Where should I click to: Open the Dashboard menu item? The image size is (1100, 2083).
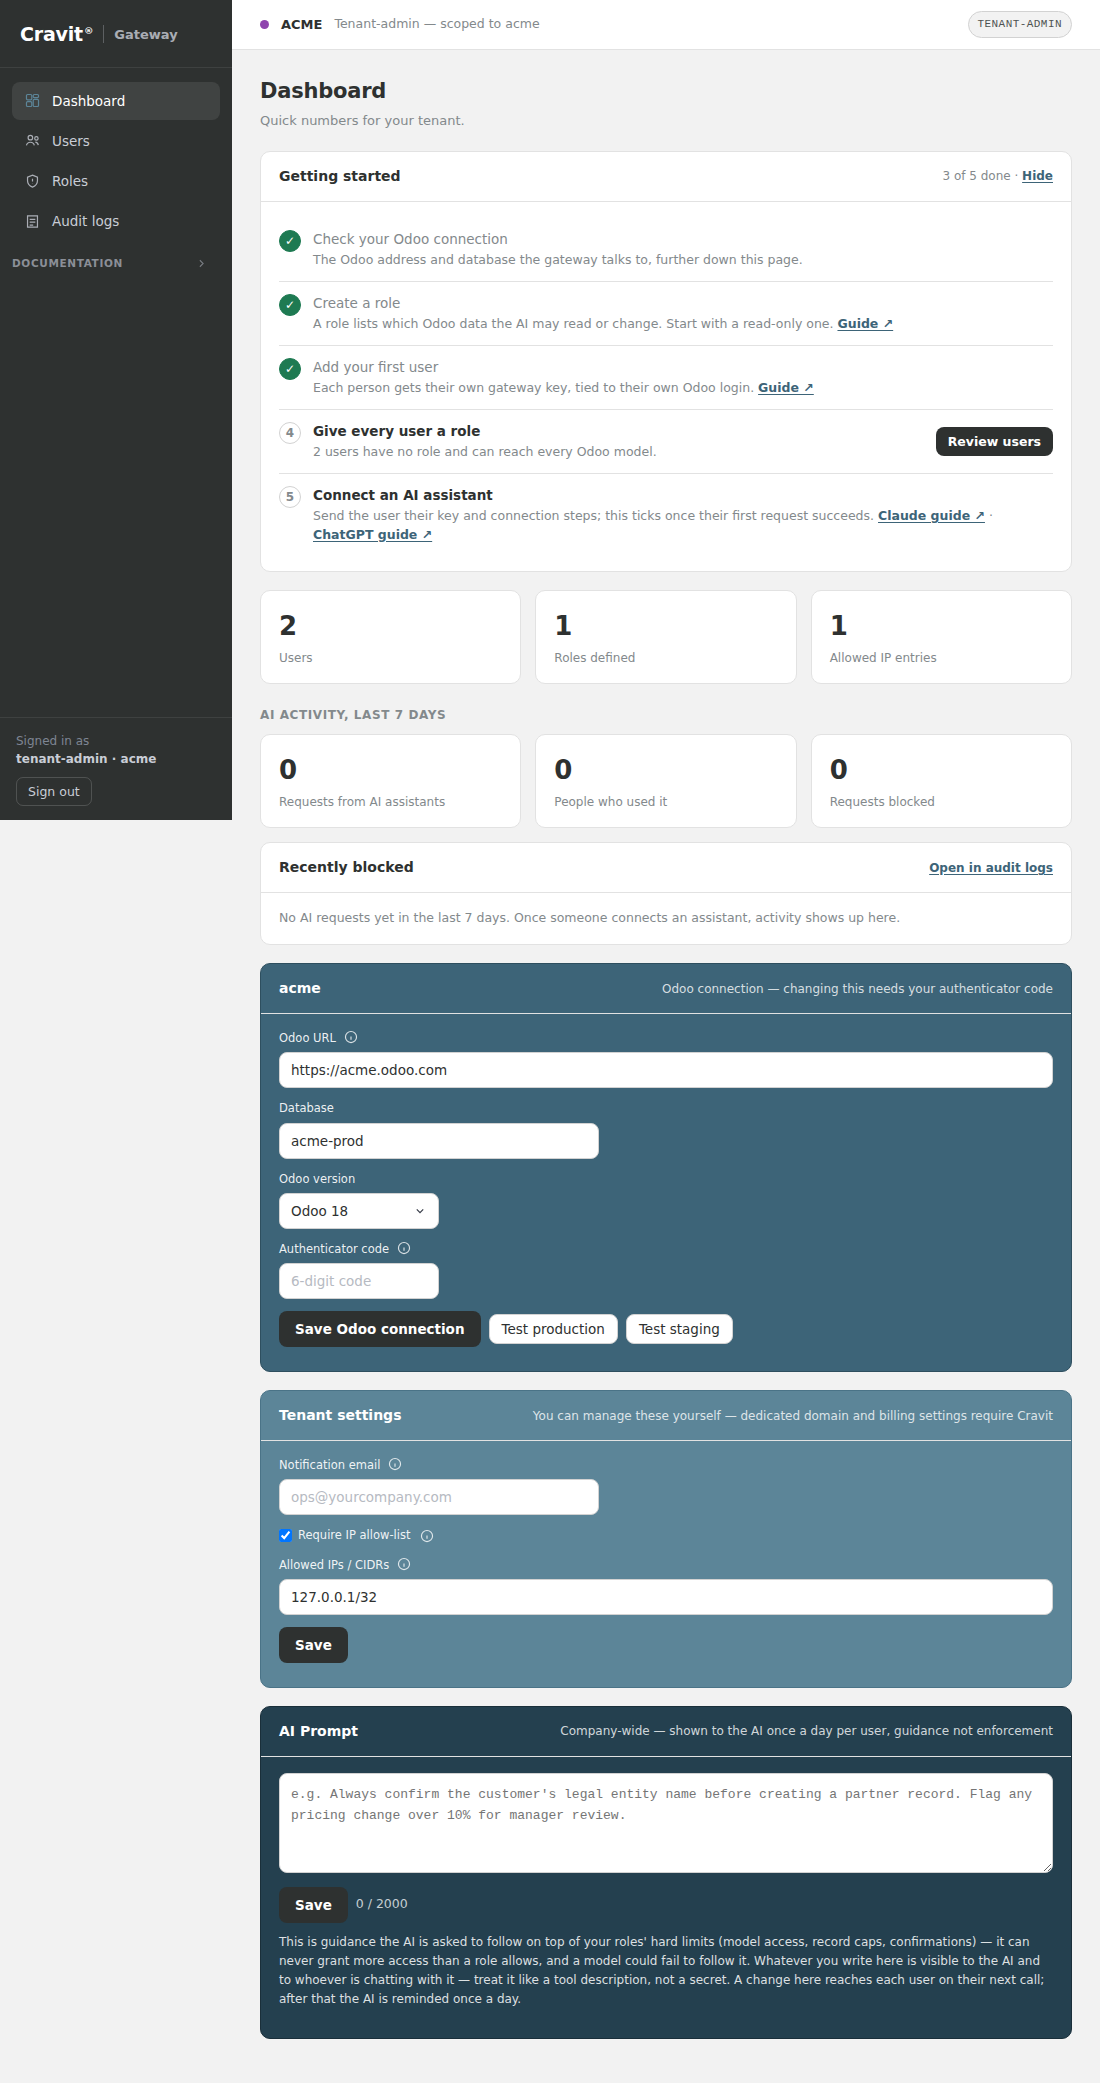click(x=116, y=101)
